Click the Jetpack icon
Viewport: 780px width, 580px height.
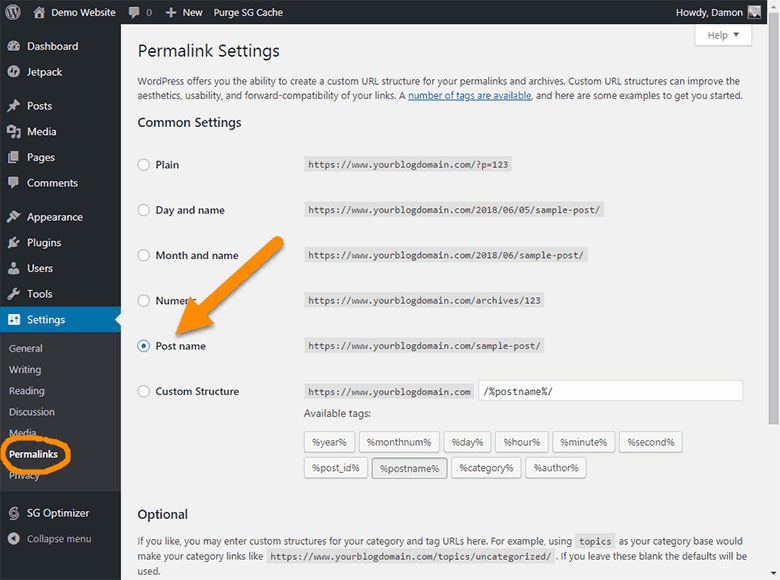click(x=14, y=72)
